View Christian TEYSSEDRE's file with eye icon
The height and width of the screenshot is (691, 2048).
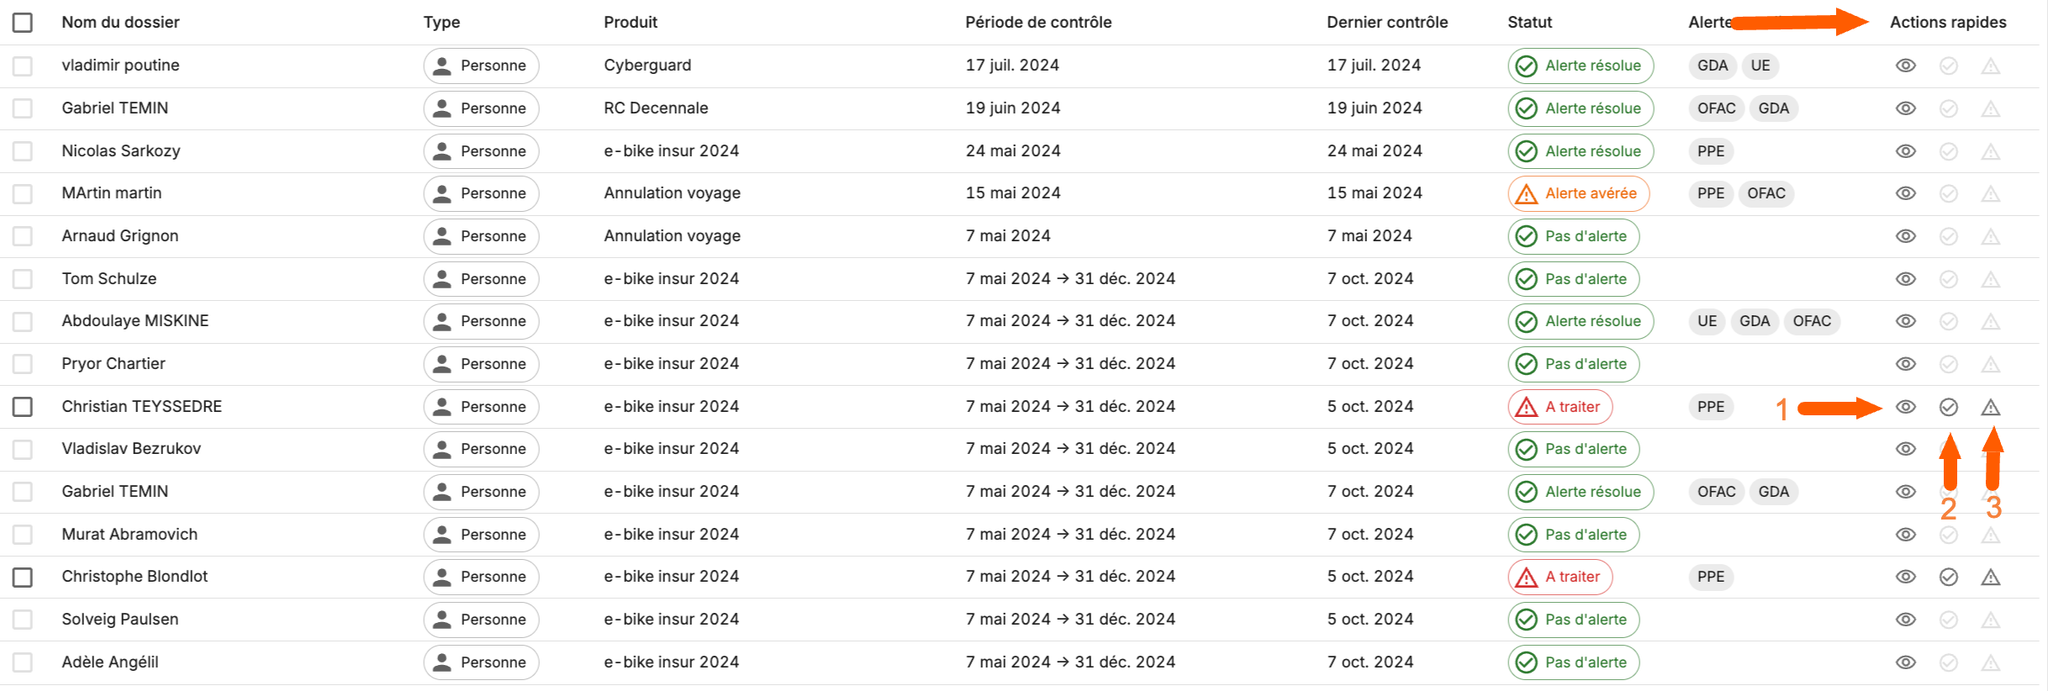[1906, 407]
